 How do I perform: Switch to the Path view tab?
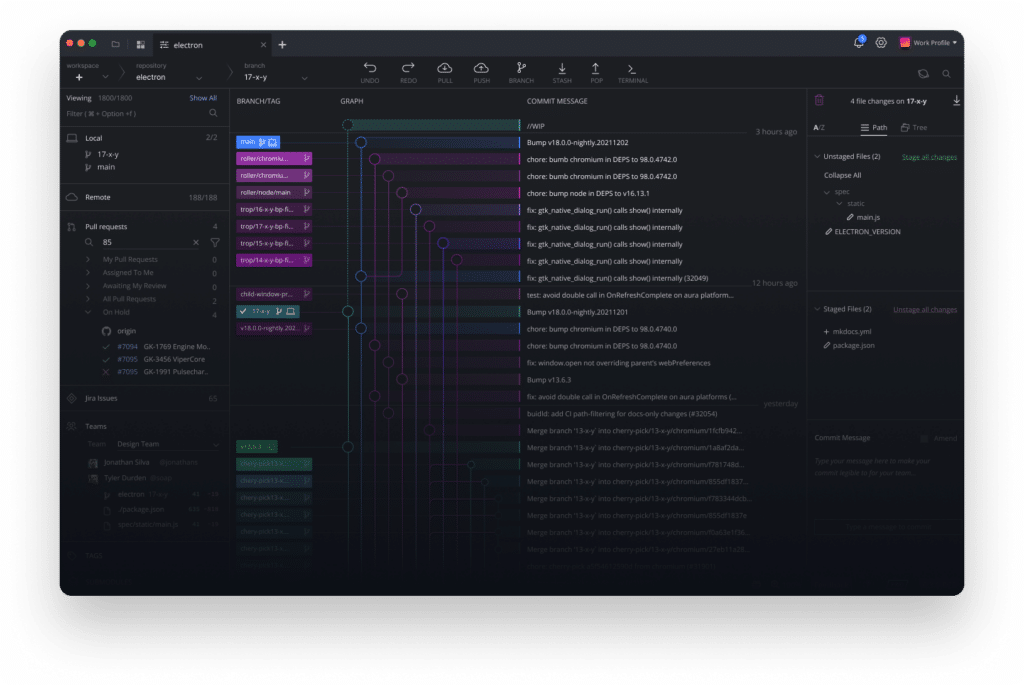pyautogui.click(x=874, y=127)
